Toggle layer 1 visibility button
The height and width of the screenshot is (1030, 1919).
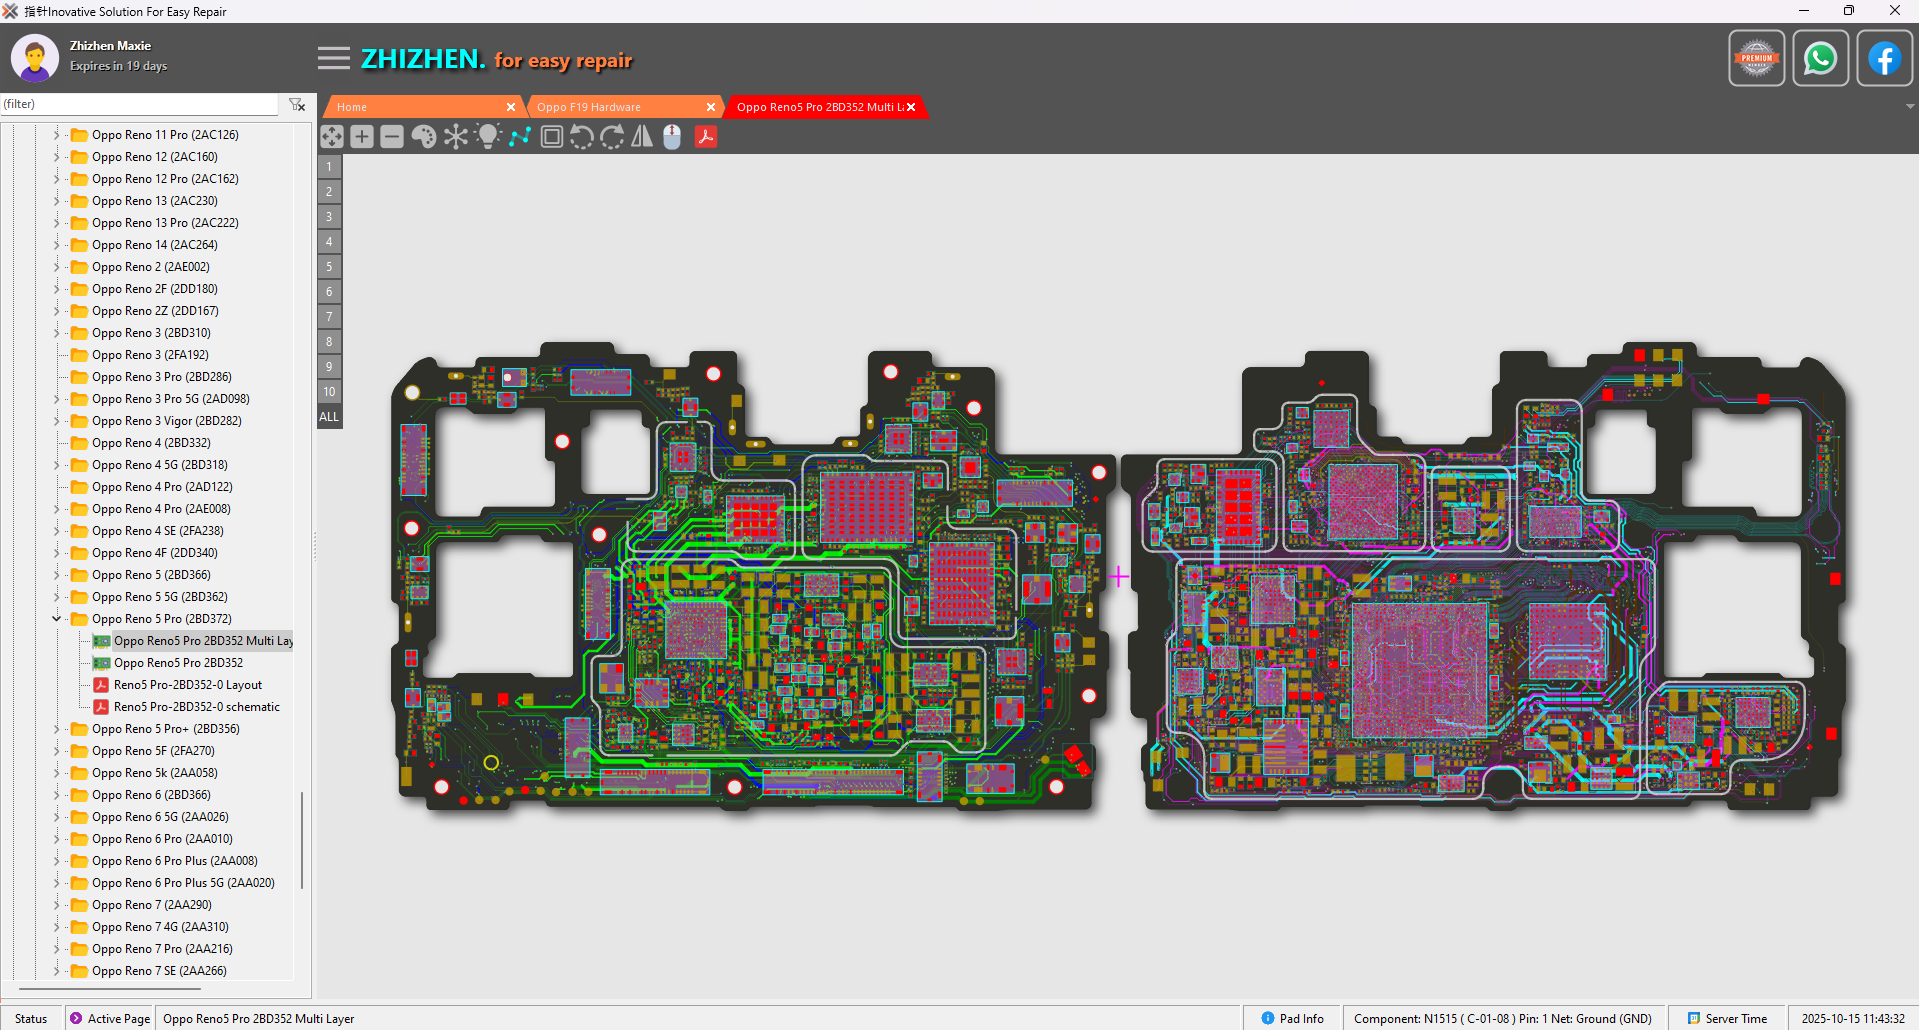(329, 167)
